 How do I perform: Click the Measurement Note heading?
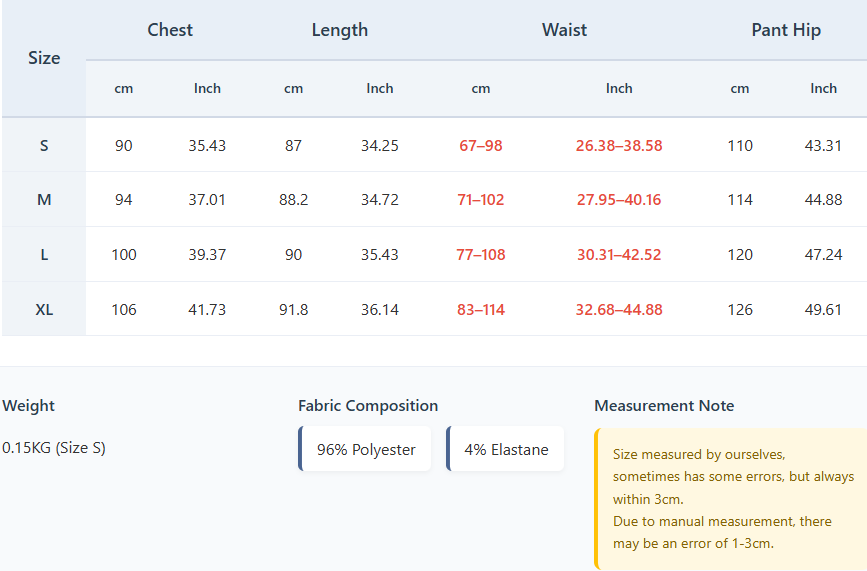664,406
